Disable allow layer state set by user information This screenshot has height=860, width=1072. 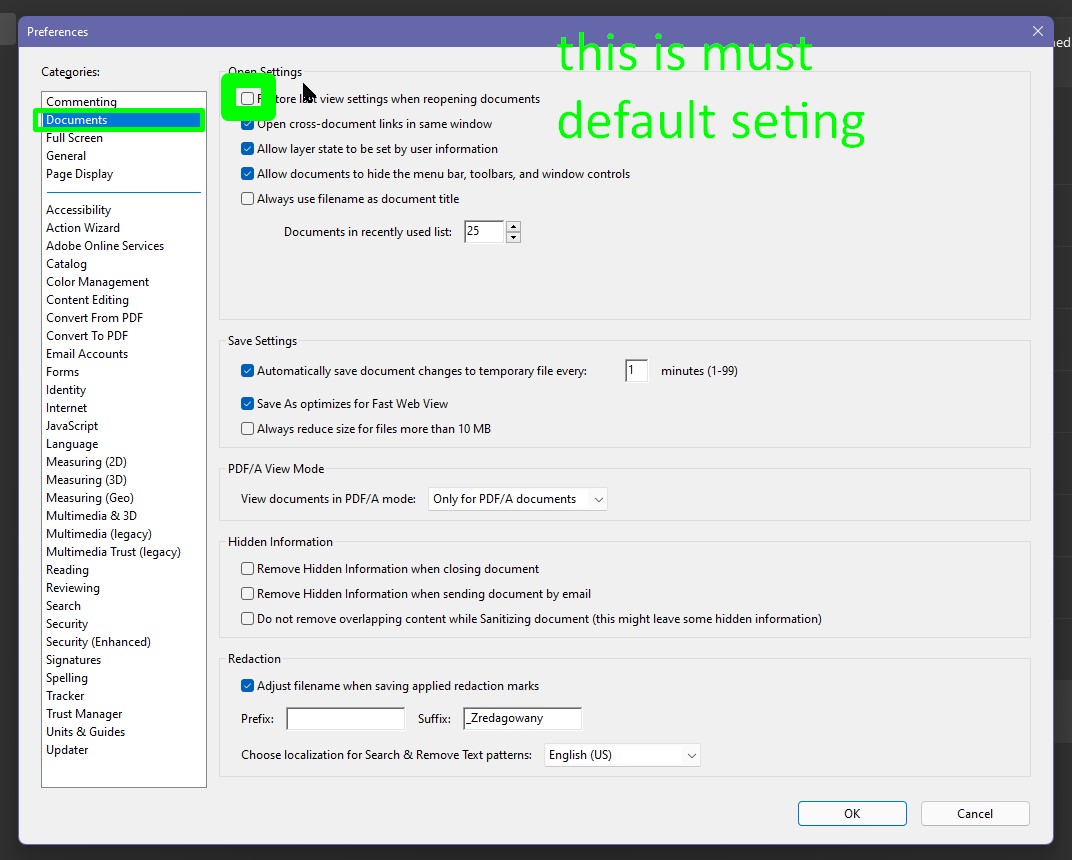pos(247,148)
